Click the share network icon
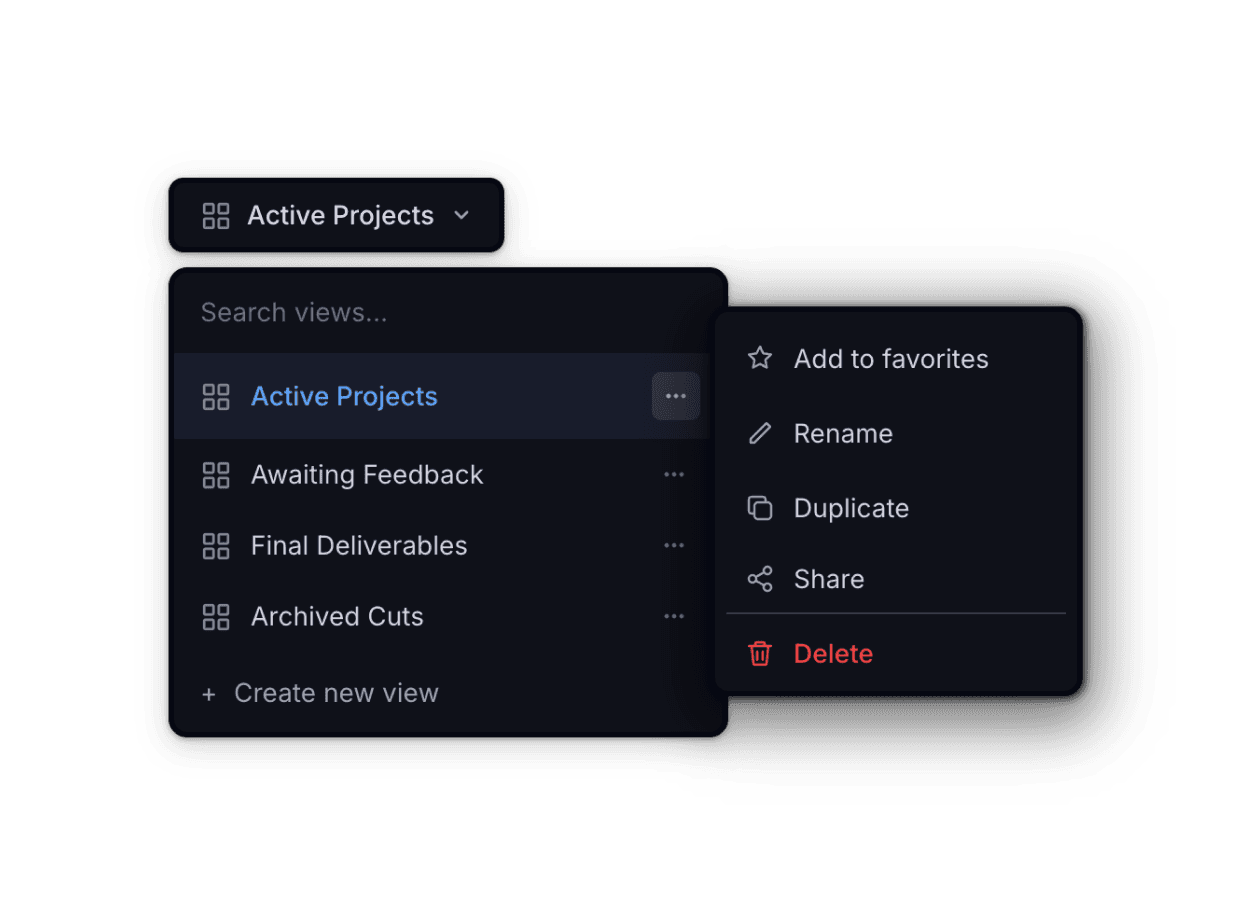 760,578
